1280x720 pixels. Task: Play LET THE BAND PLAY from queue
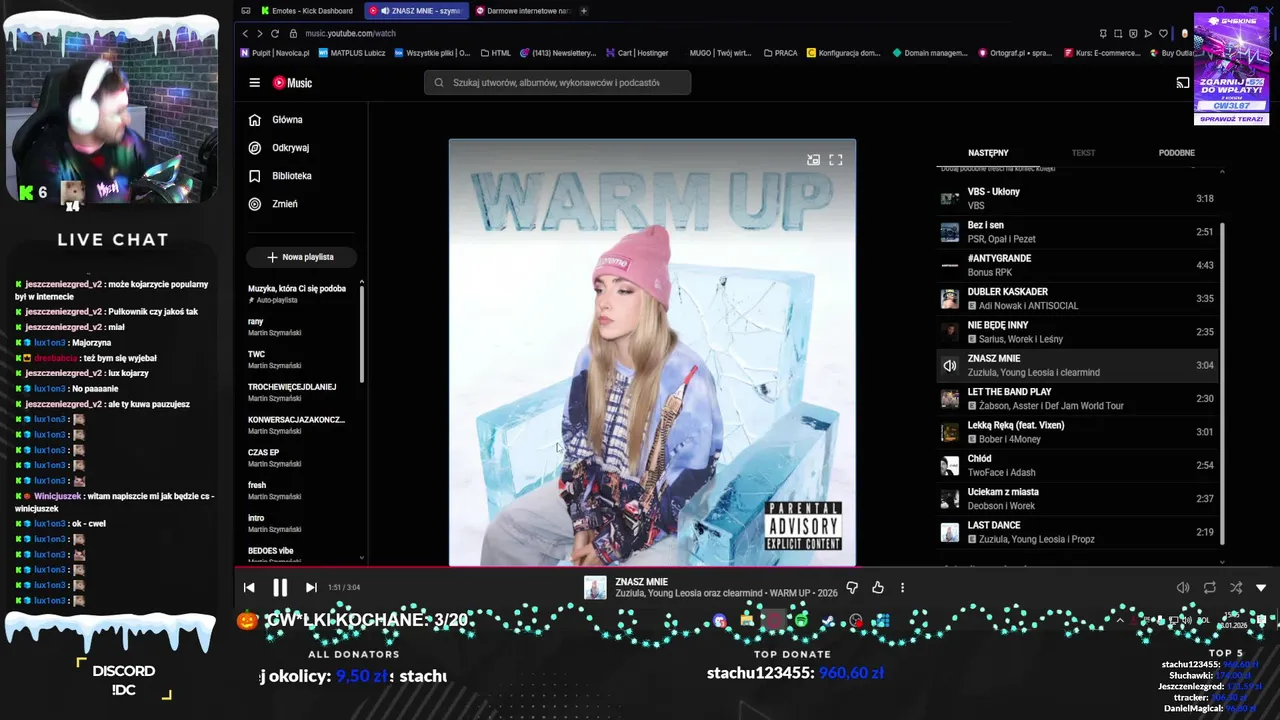(x=1078, y=399)
